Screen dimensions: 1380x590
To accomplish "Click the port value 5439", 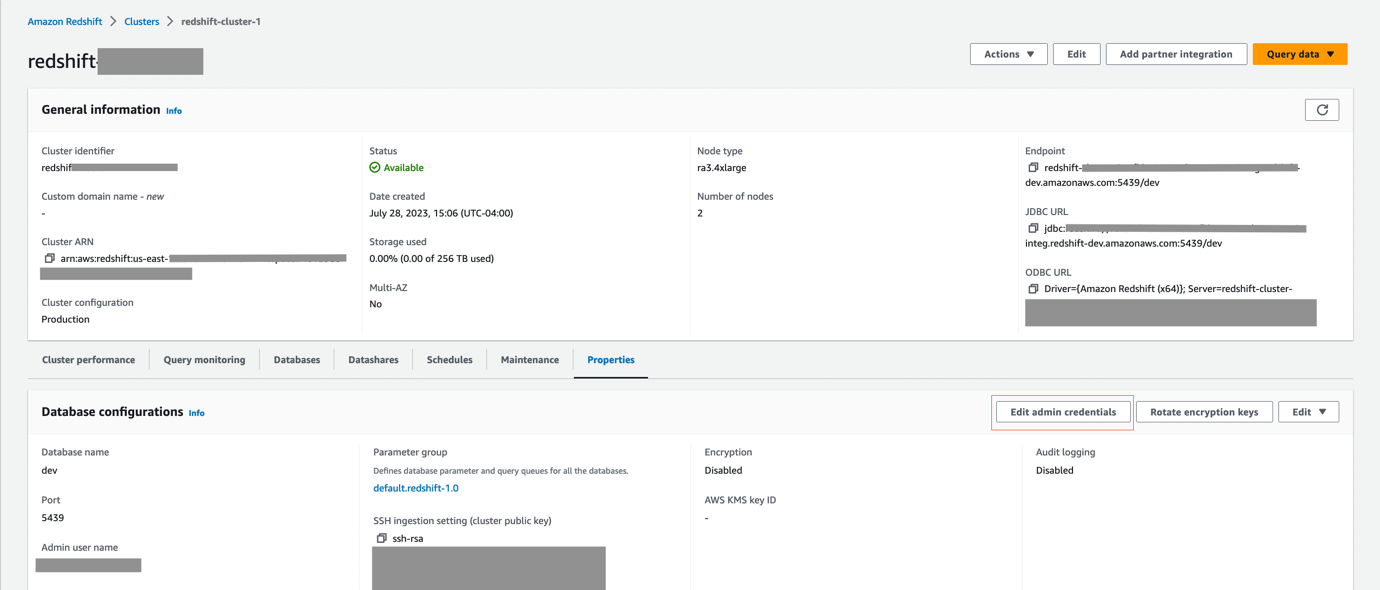I will [x=52, y=518].
